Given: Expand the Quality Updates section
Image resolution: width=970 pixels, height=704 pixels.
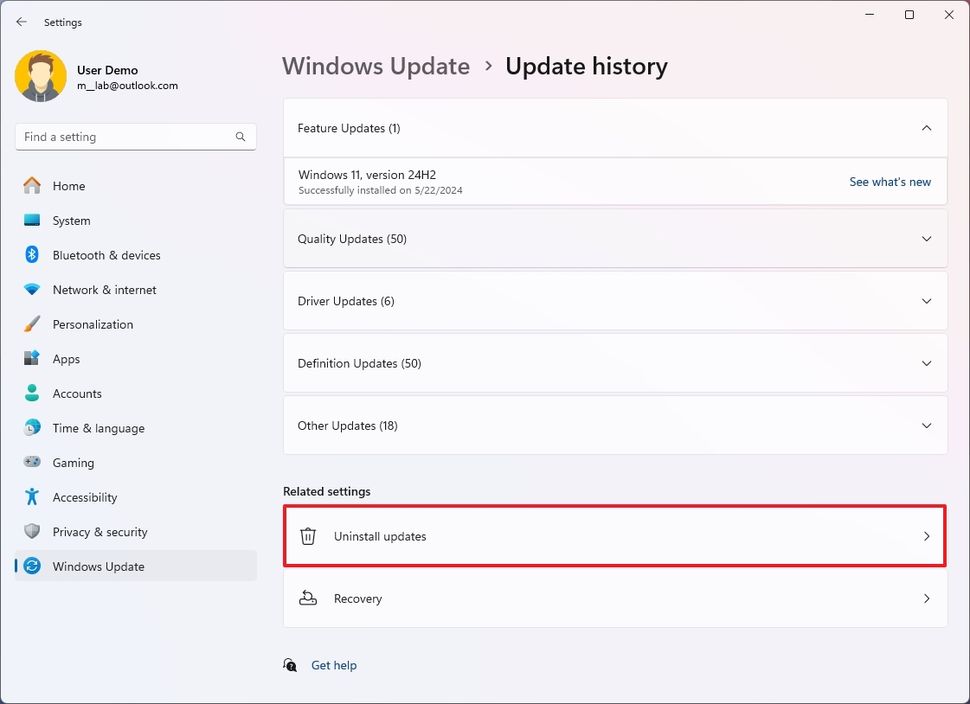Looking at the screenshot, I should (x=925, y=238).
